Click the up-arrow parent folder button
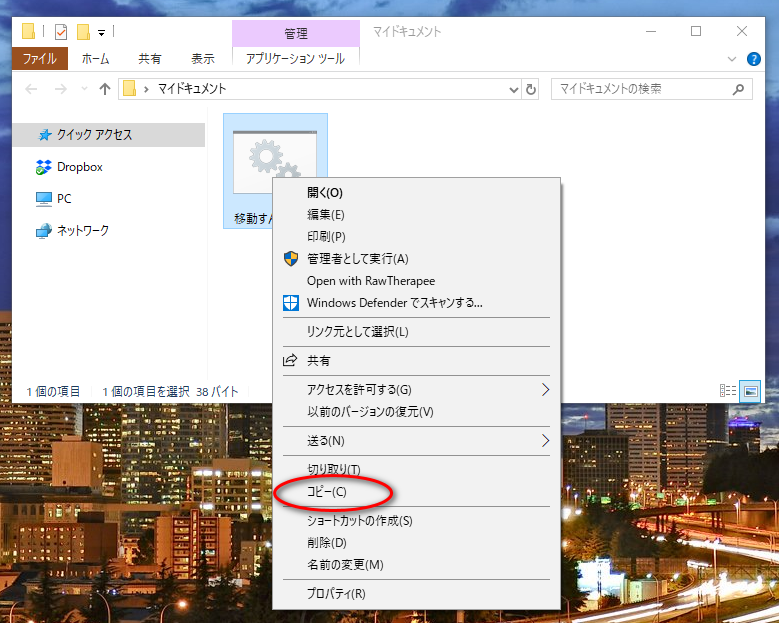The image size is (779, 623). pos(105,89)
